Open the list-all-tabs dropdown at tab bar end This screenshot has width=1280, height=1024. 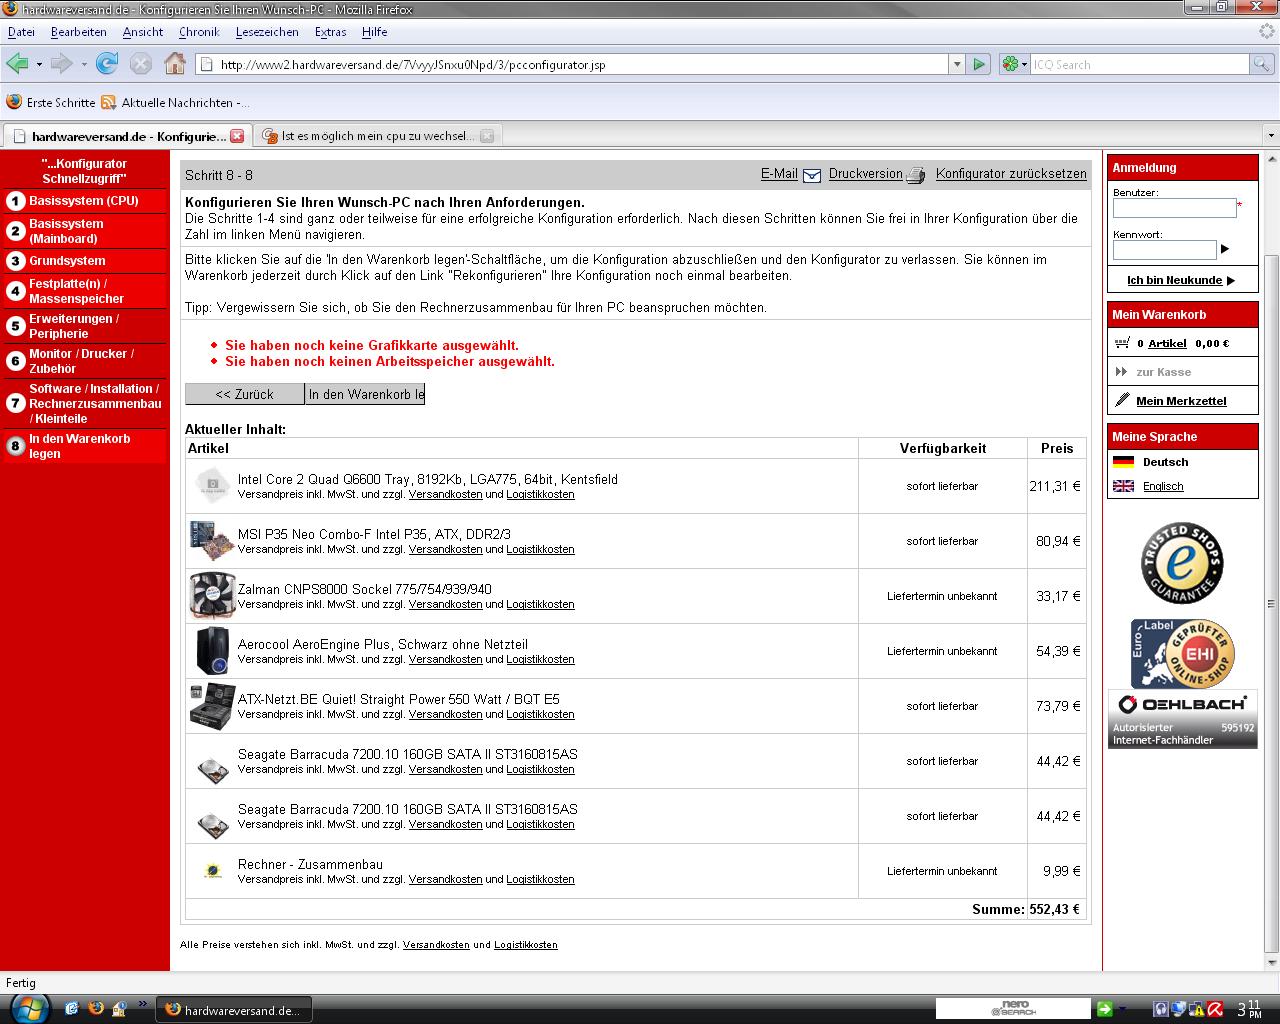pos(1270,136)
